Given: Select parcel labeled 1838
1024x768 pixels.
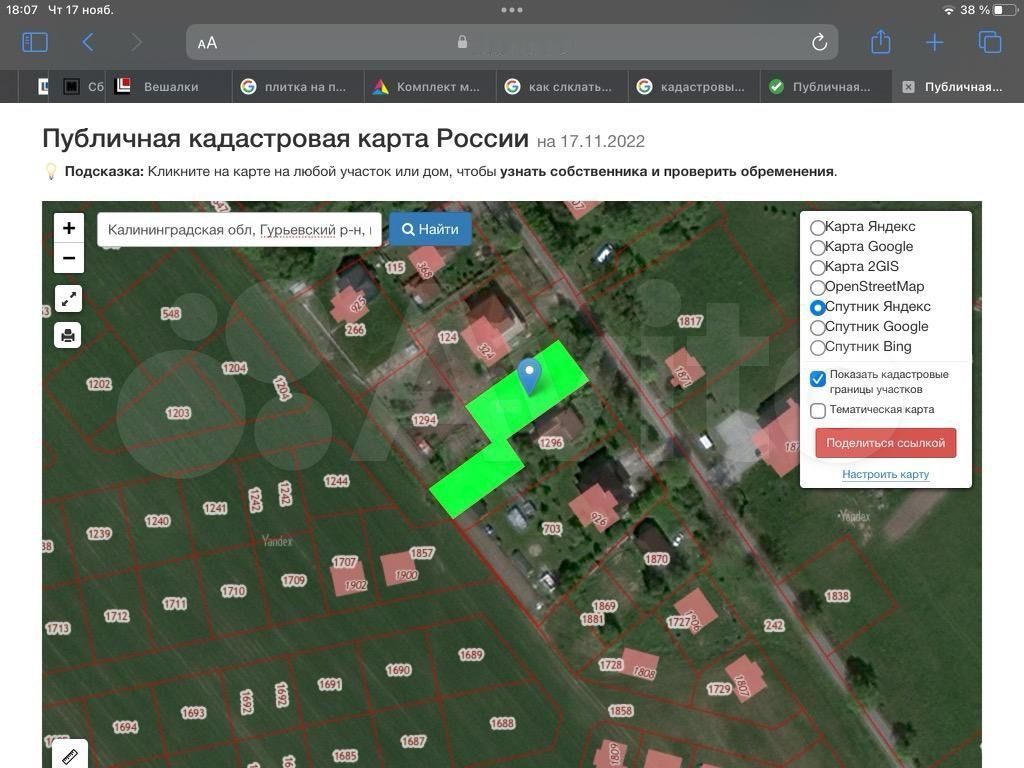Looking at the screenshot, I should pyautogui.click(x=837, y=596).
